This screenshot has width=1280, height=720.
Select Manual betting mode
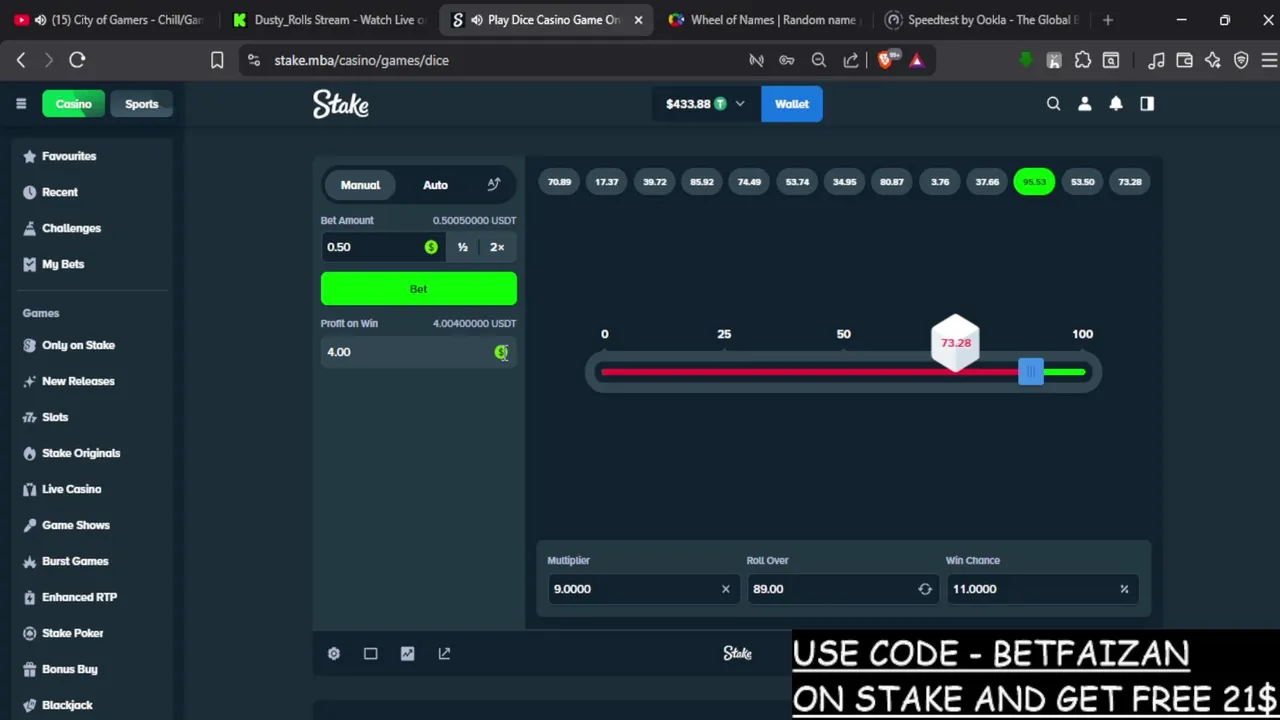coord(360,185)
